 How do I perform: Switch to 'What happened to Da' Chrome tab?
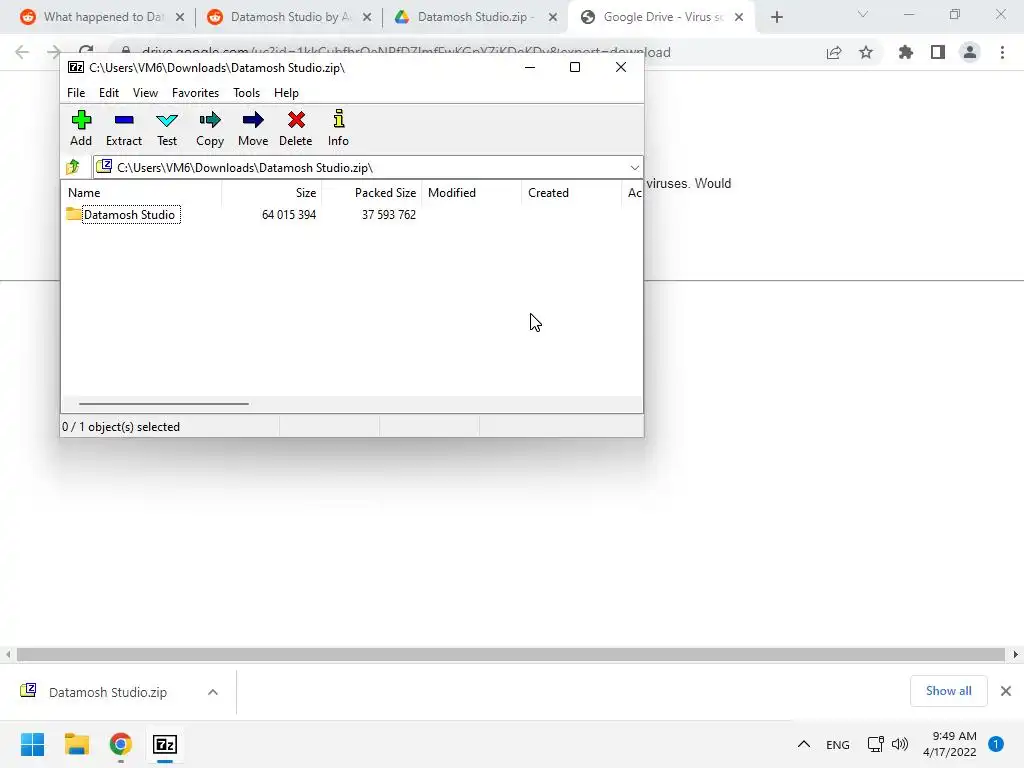[103, 17]
